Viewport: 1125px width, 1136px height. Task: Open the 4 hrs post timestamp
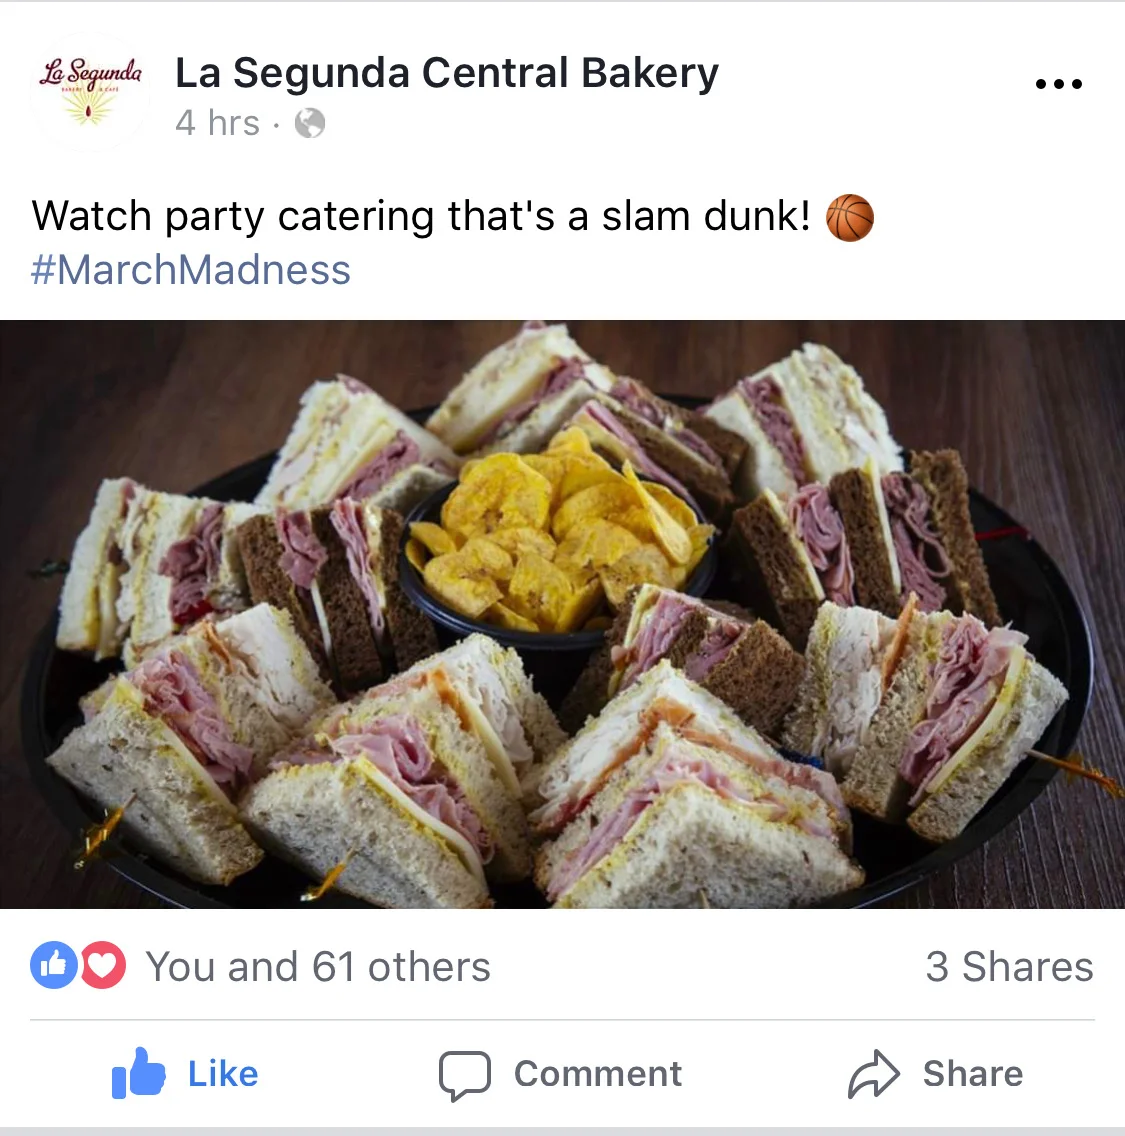(x=217, y=123)
